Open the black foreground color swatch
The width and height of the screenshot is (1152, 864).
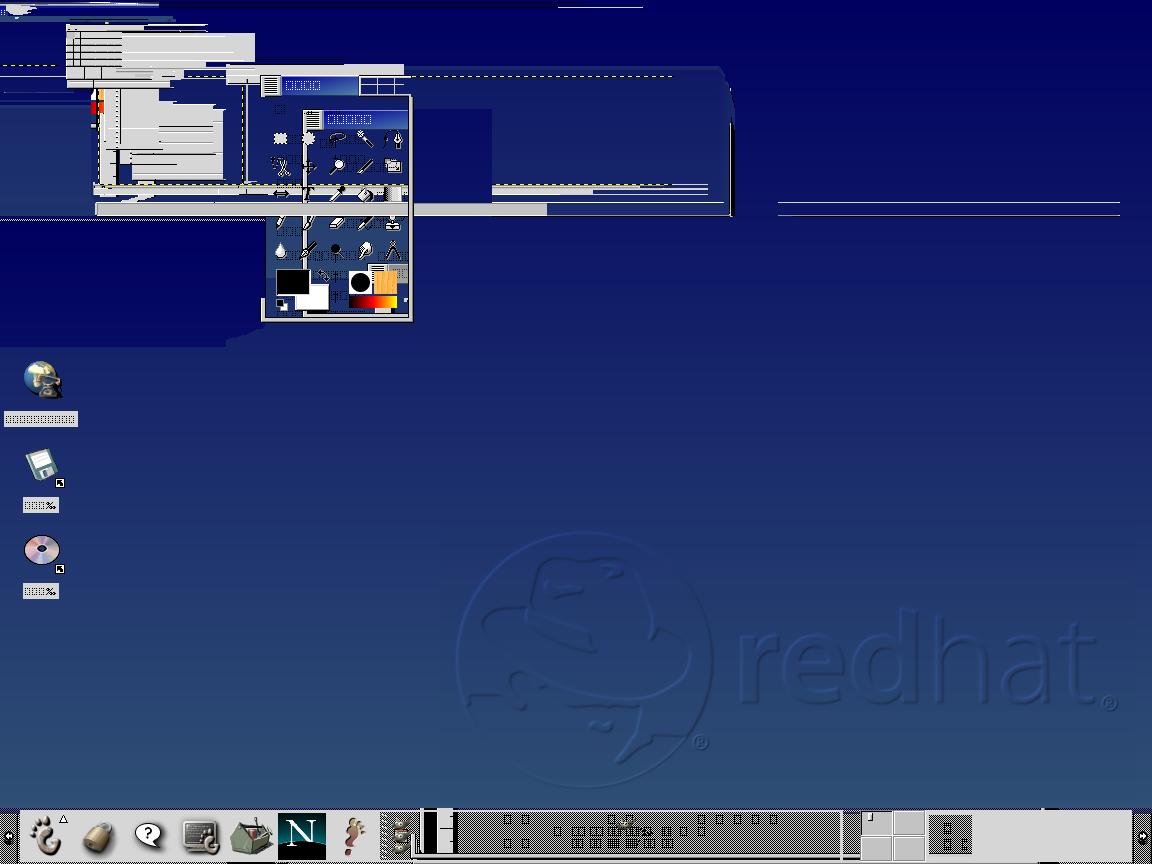pyautogui.click(x=293, y=281)
